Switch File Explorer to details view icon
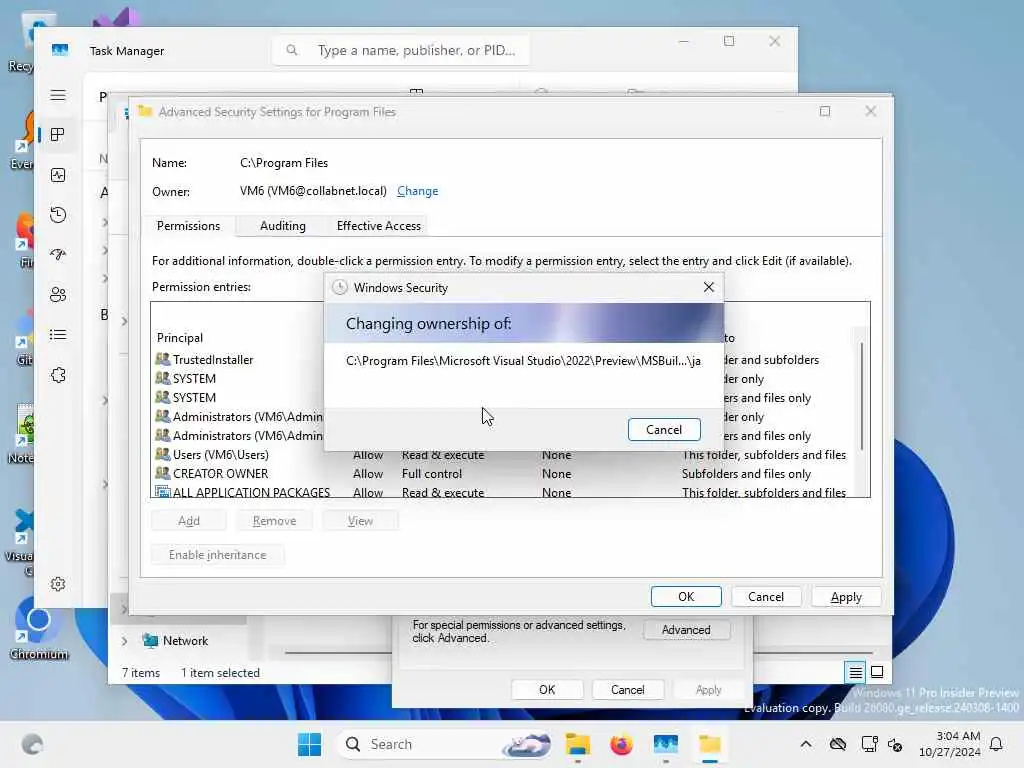The image size is (1024, 768). 856,672
